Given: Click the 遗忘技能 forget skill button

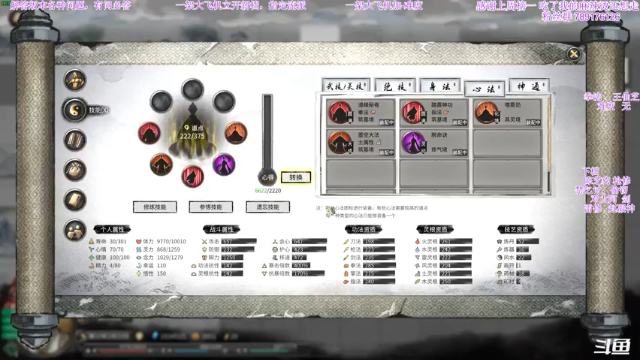Looking at the screenshot, I should (268, 207).
